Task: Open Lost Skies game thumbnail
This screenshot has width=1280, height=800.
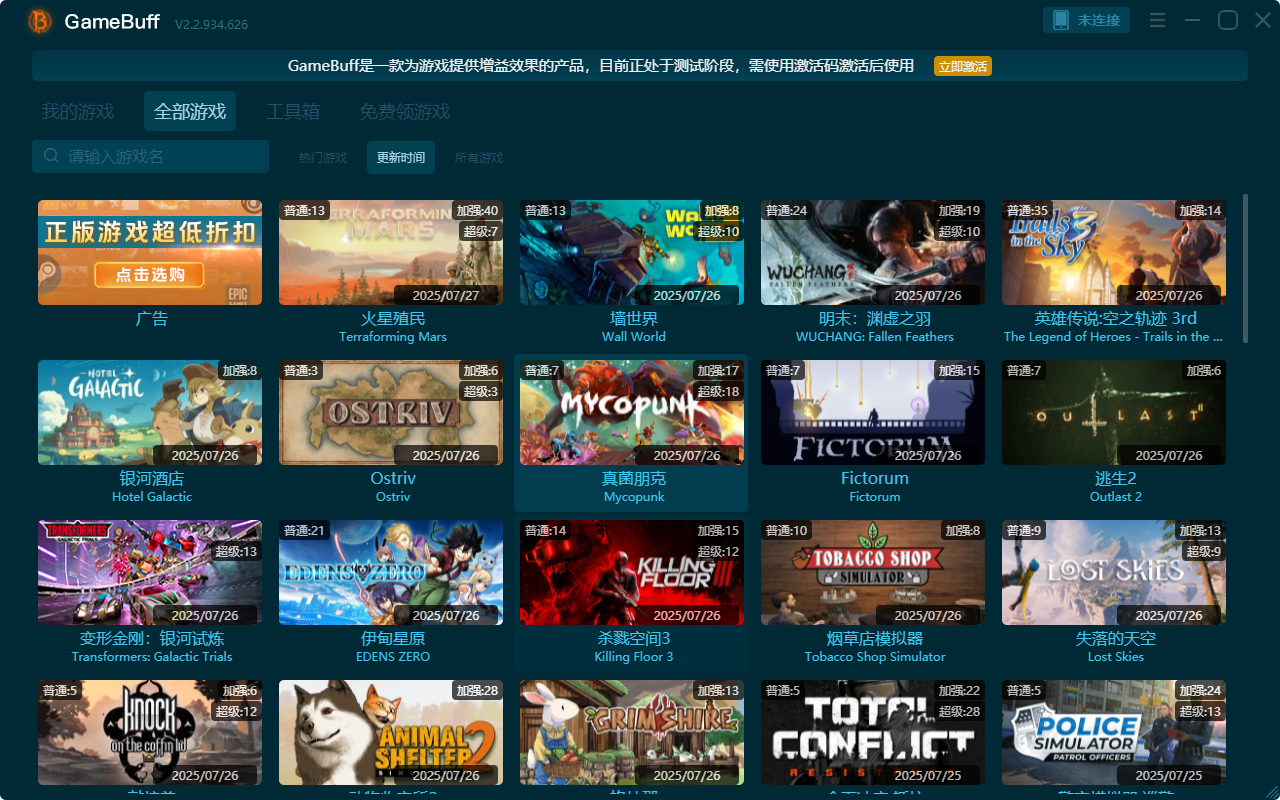Action: pyautogui.click(x=1114, y=572)
